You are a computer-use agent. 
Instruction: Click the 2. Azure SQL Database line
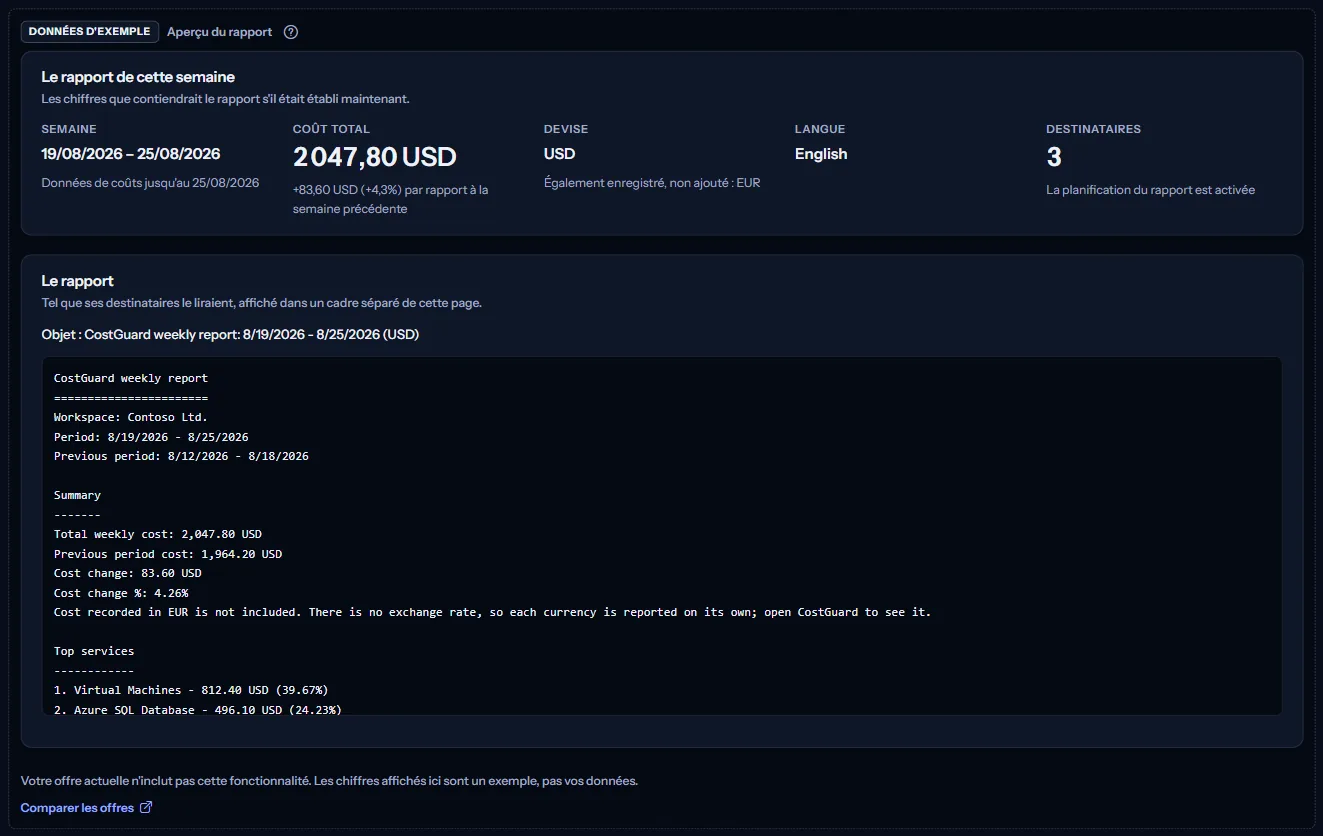[x=198, y=709]
